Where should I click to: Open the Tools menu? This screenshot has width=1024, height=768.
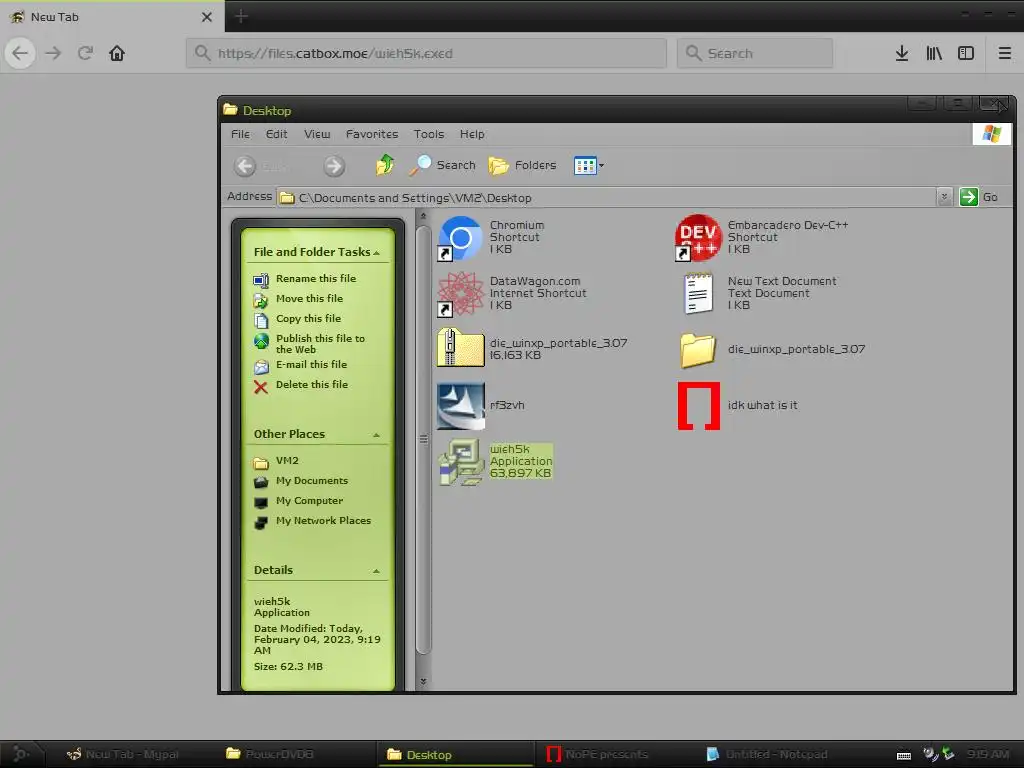pos(428,134)
